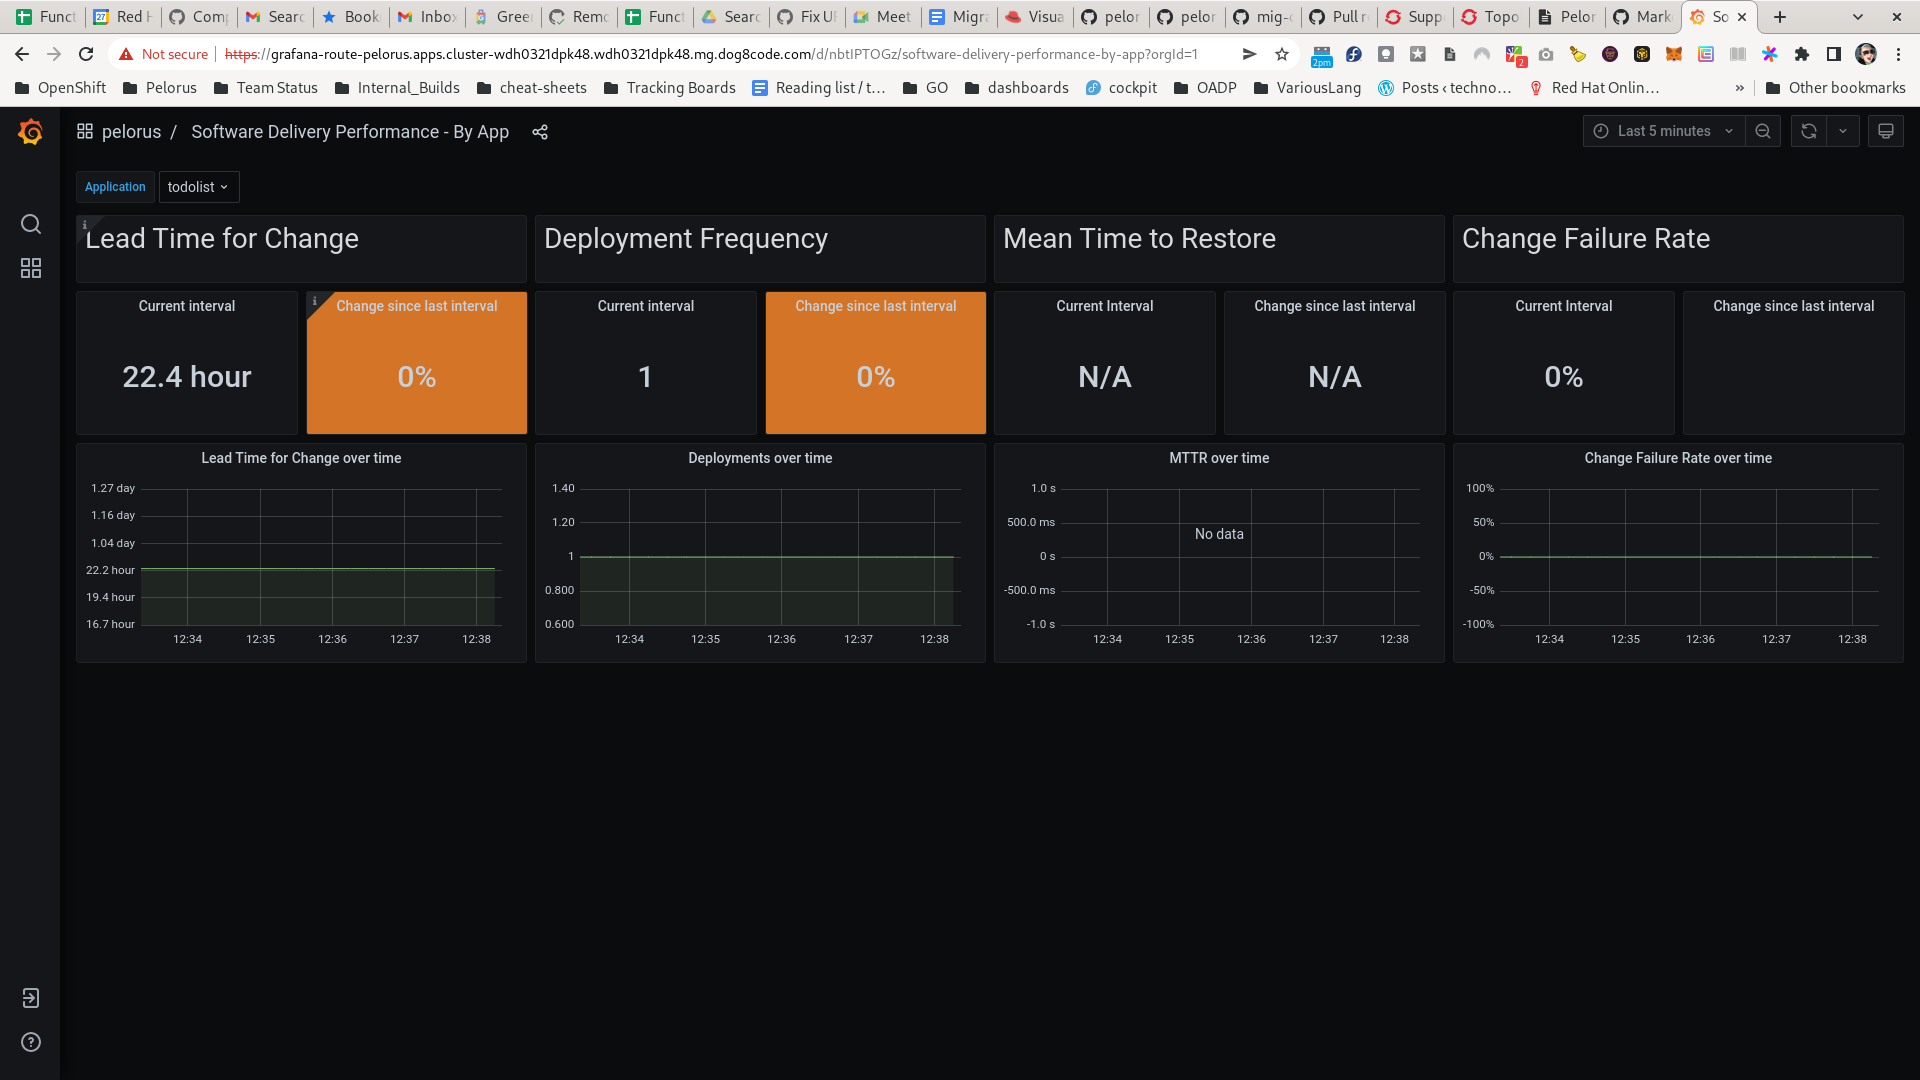Open the Other bookmarks folder

[1835, 88]
